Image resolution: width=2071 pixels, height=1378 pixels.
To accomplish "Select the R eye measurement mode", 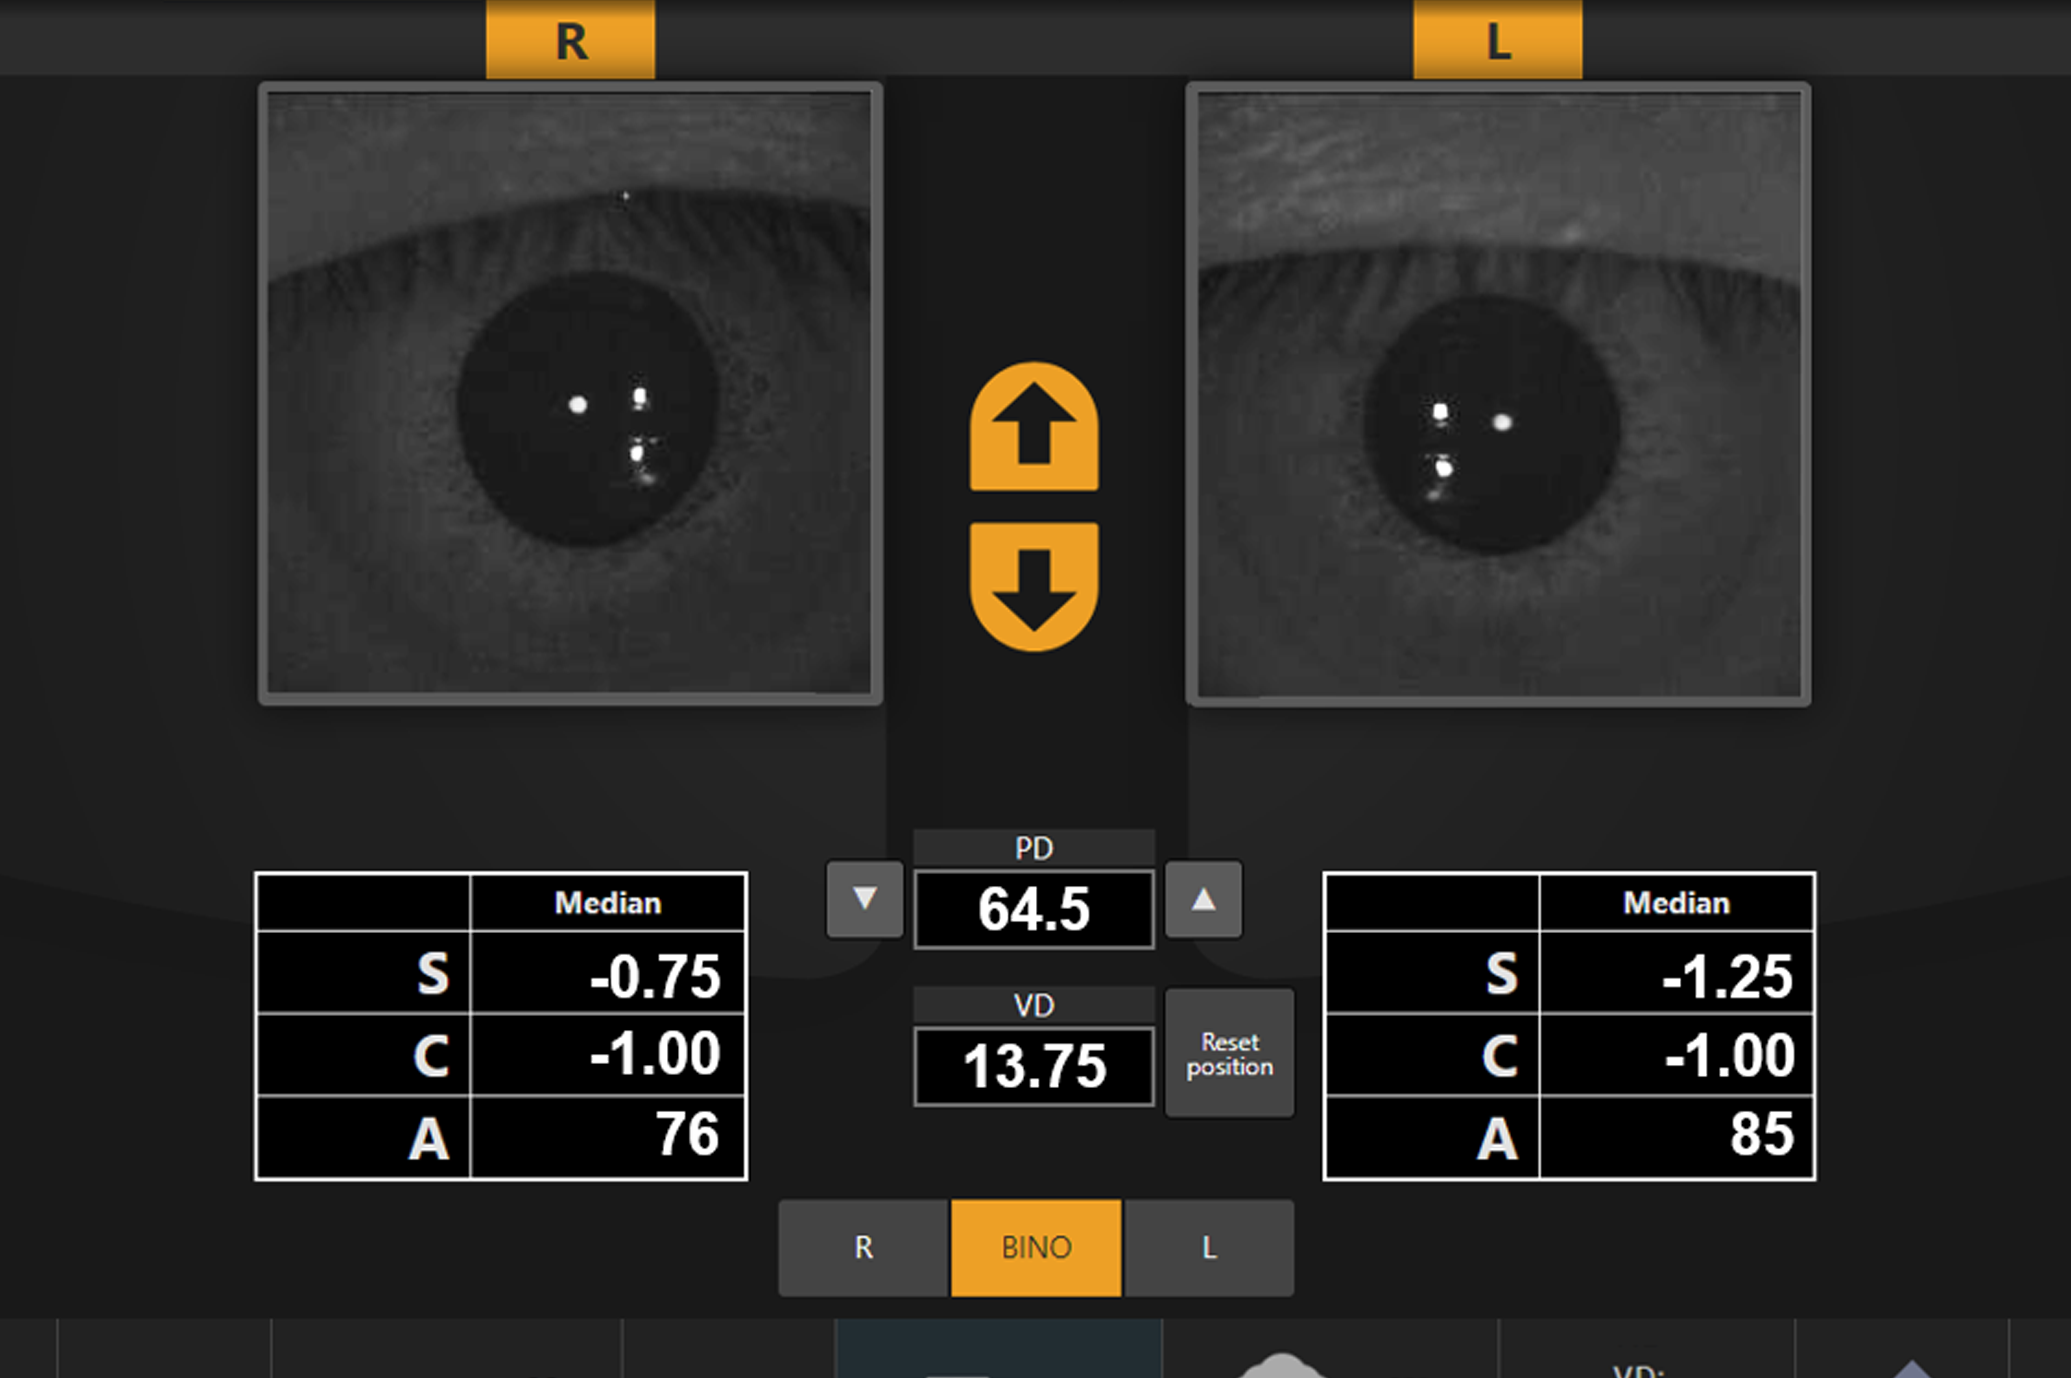I will 863,1247.
